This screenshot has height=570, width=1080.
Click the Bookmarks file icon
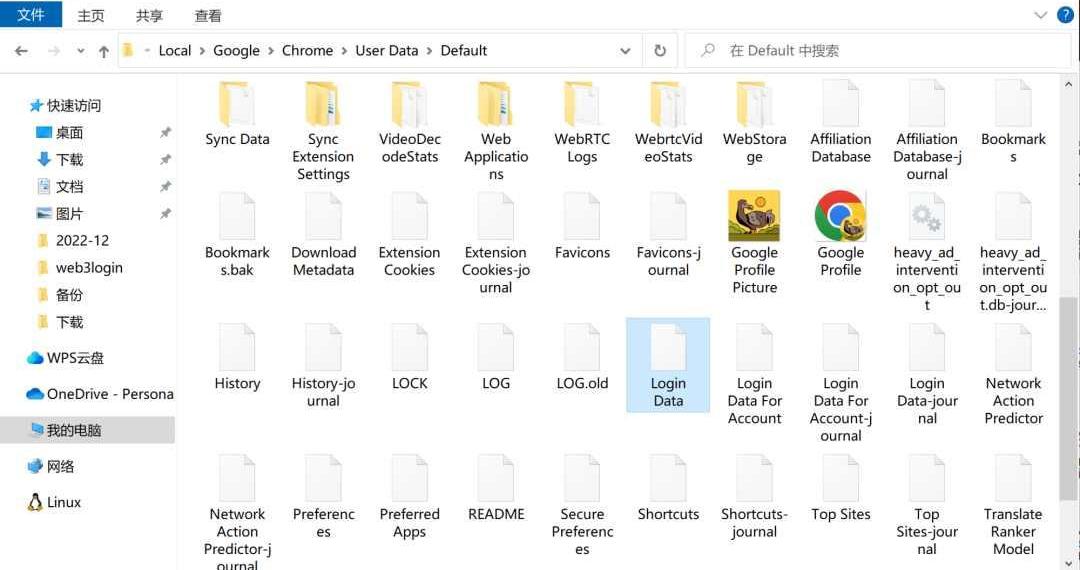point(1013,105)
